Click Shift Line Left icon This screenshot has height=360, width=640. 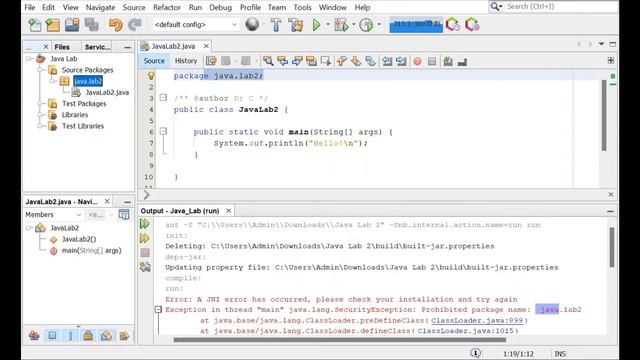387,61
